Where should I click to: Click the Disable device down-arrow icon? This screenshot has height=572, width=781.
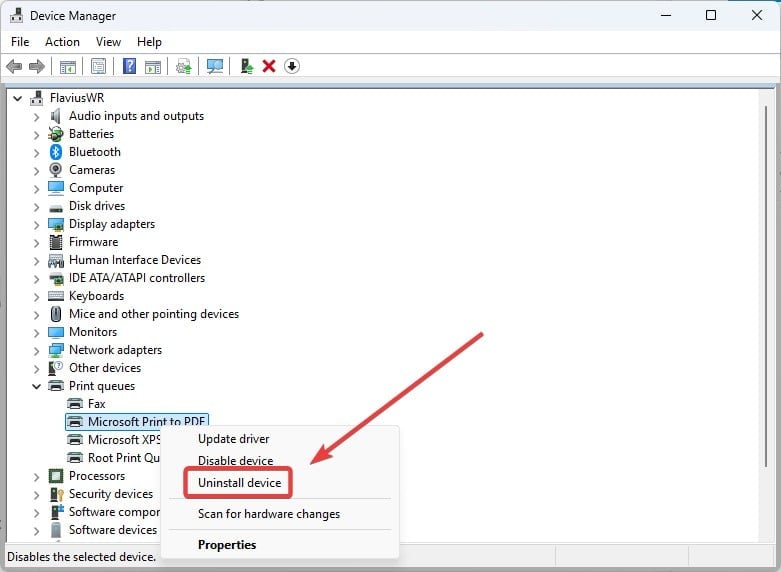coord(292,66)
